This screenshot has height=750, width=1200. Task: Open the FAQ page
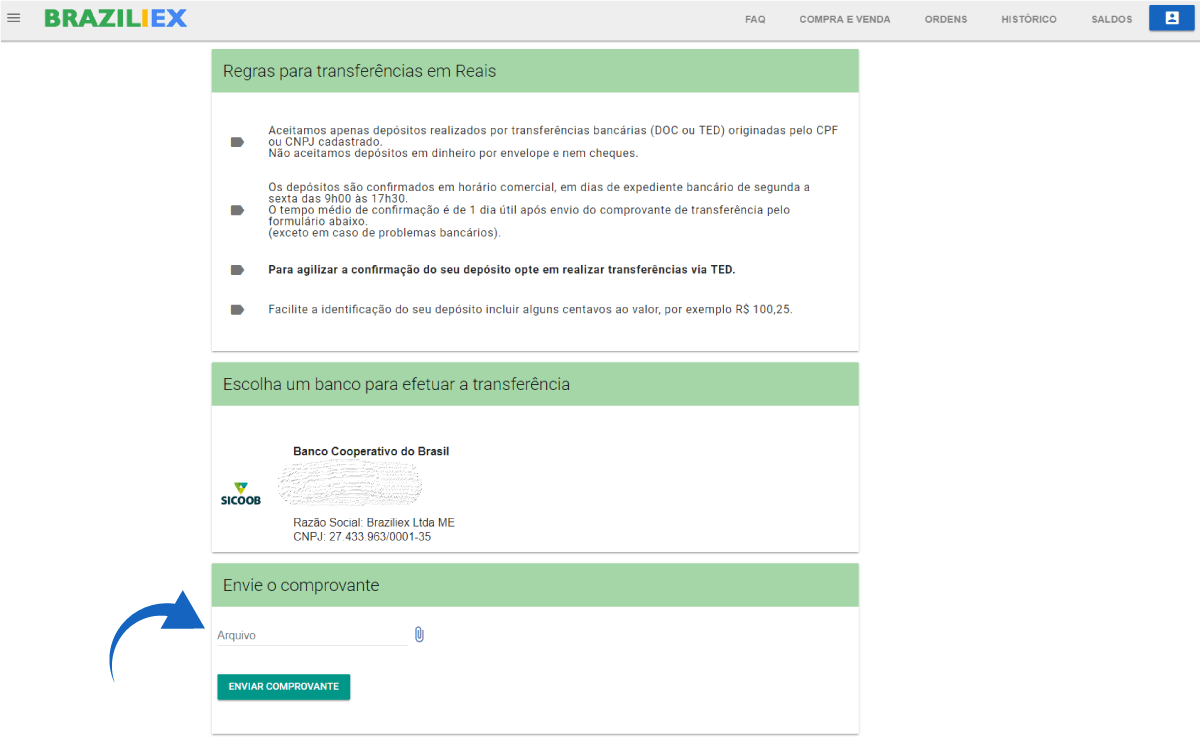(x=755, y=19)
